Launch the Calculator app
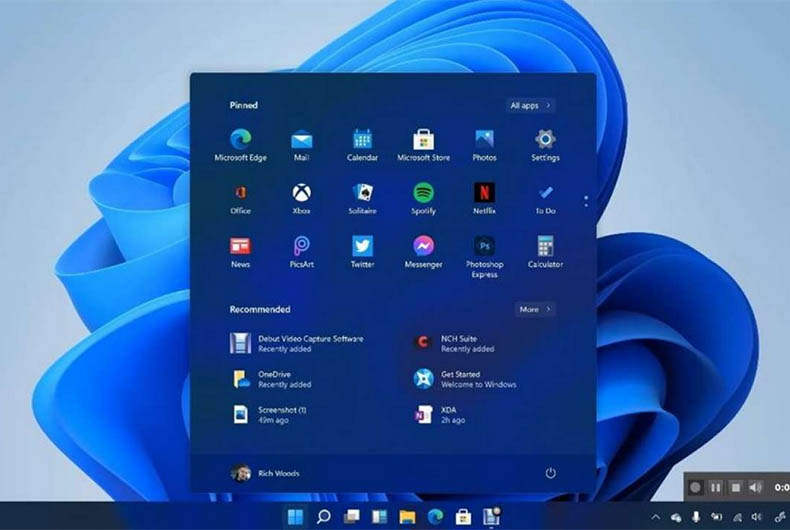The height and width of the screenshot is (530, 790). point(545,252)
